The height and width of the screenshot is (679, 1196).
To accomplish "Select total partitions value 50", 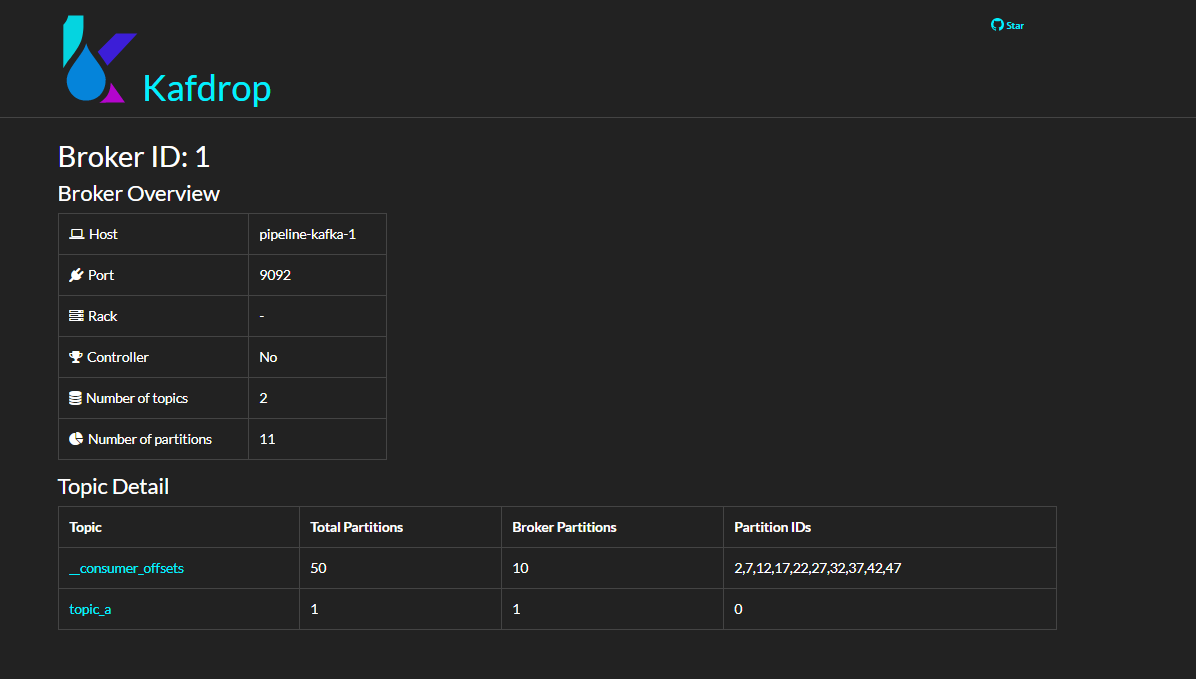I will click(x=318, y=568).
